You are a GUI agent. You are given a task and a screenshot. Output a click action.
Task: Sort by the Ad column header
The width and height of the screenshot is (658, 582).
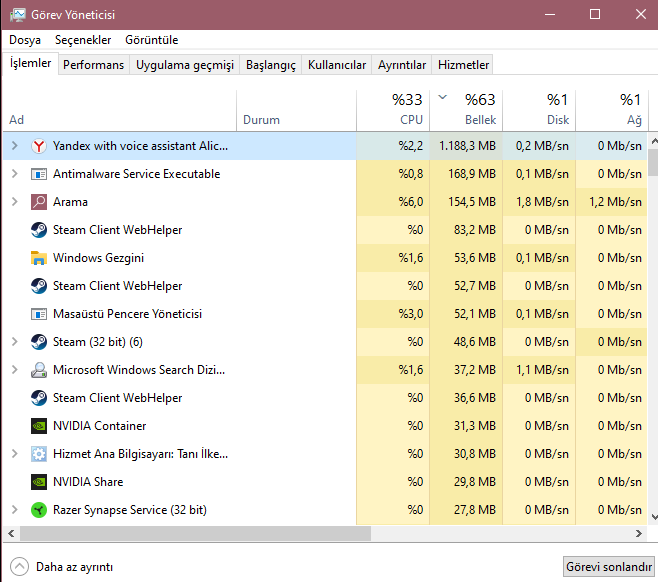(x=120, y=111)
